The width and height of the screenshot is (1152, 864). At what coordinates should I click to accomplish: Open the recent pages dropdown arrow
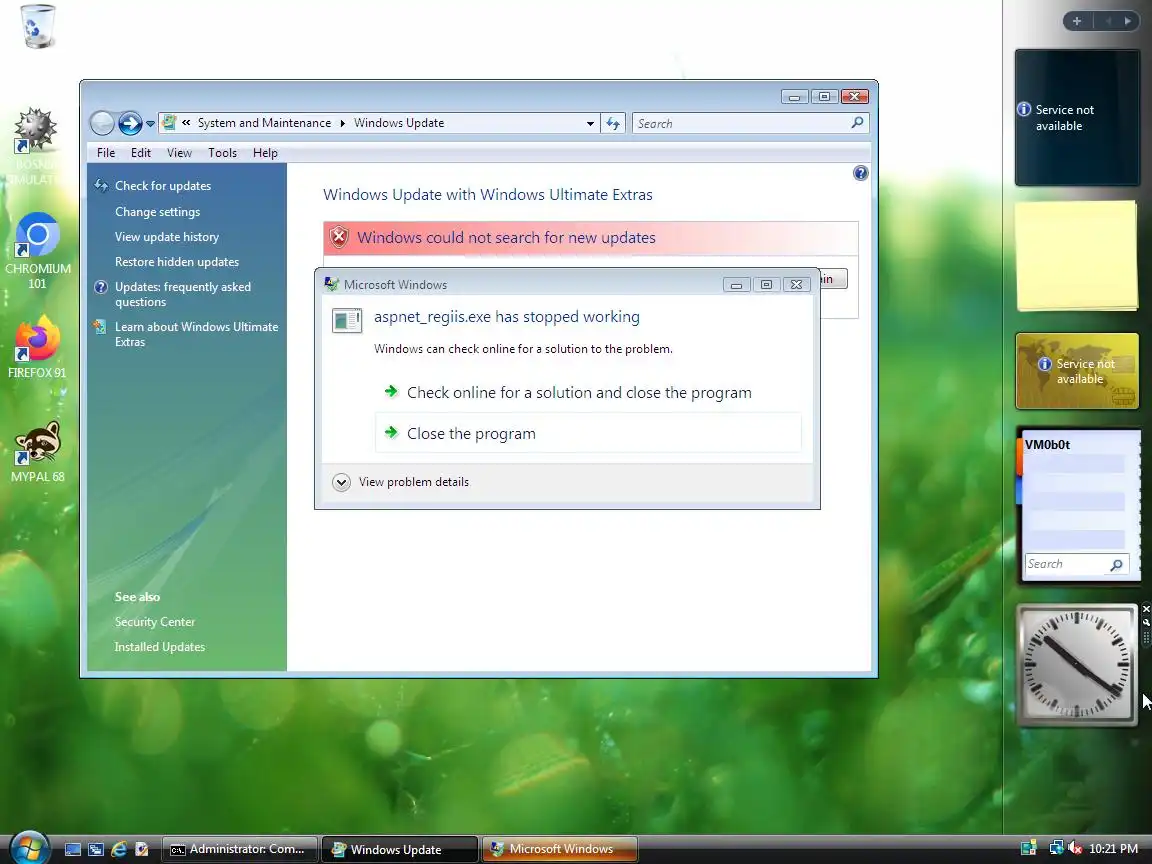pyautogui.click(x=150, y=123)
